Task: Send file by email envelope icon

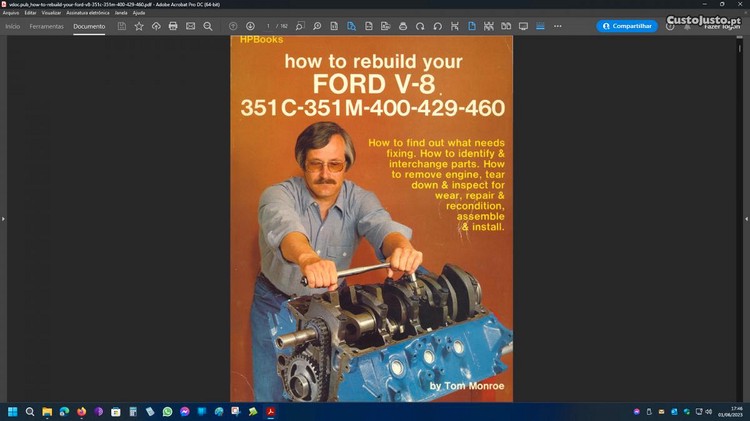Action: point(190,26)
